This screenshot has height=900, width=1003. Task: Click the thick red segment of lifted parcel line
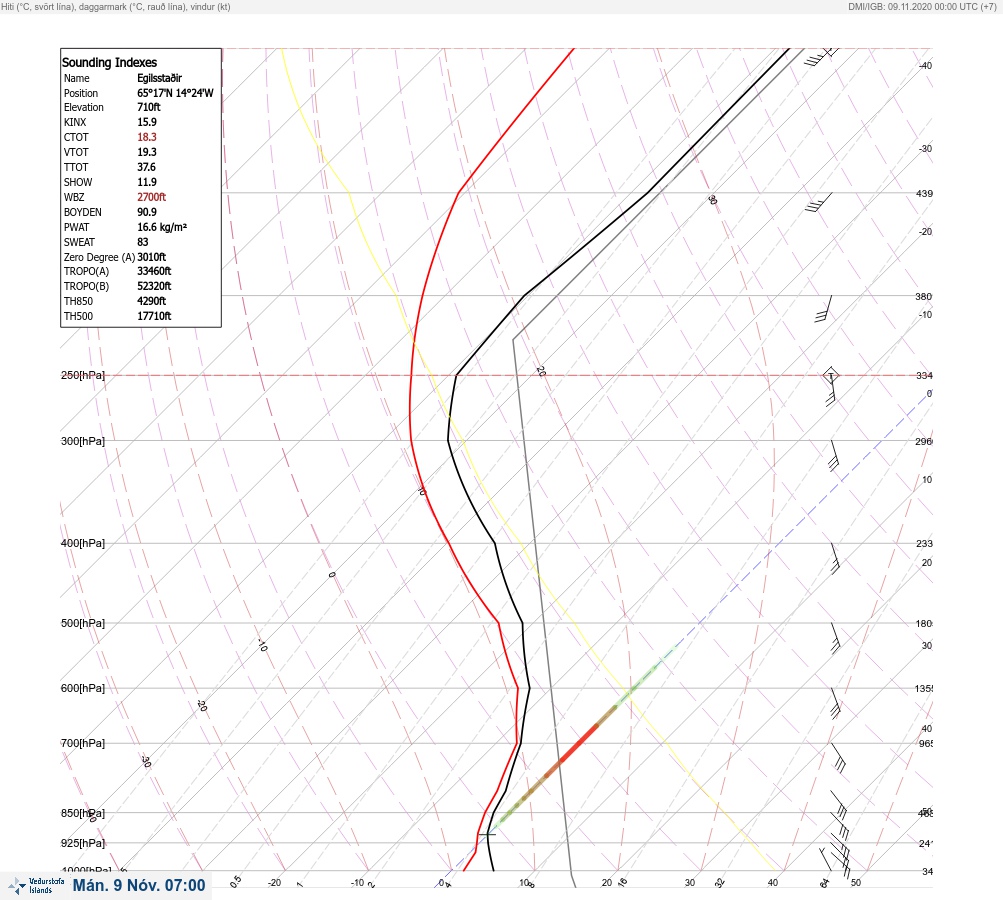point(578,743)
